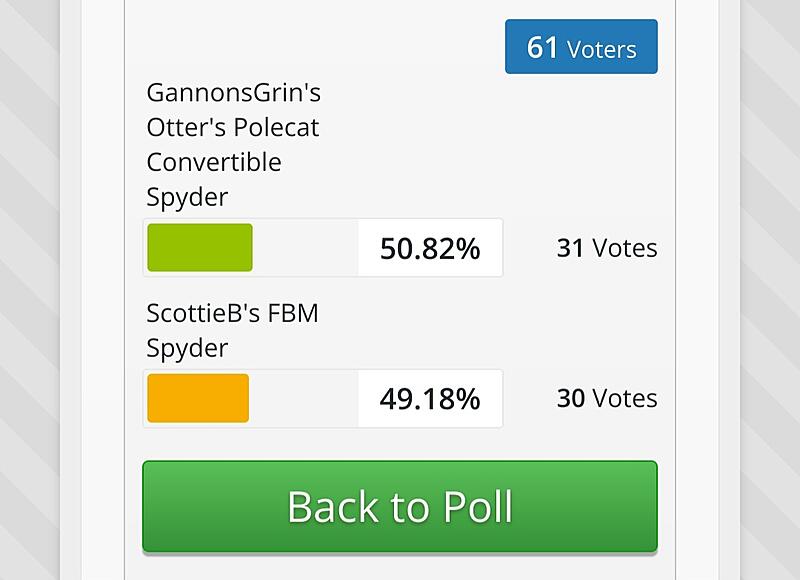Click the word Convertible in first option
Image resolution: width=800 pixels, height=580 pixels.
(x=214, y=162)
